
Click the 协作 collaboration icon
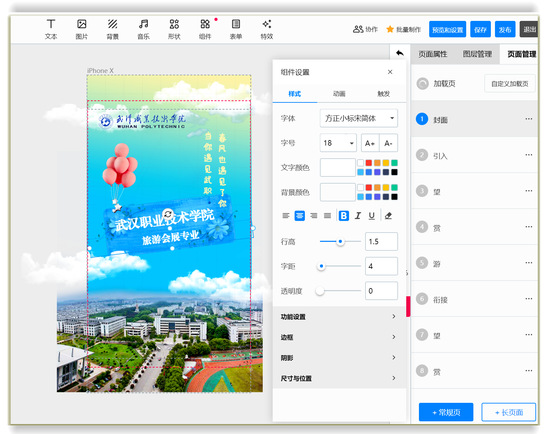[358, 29]
